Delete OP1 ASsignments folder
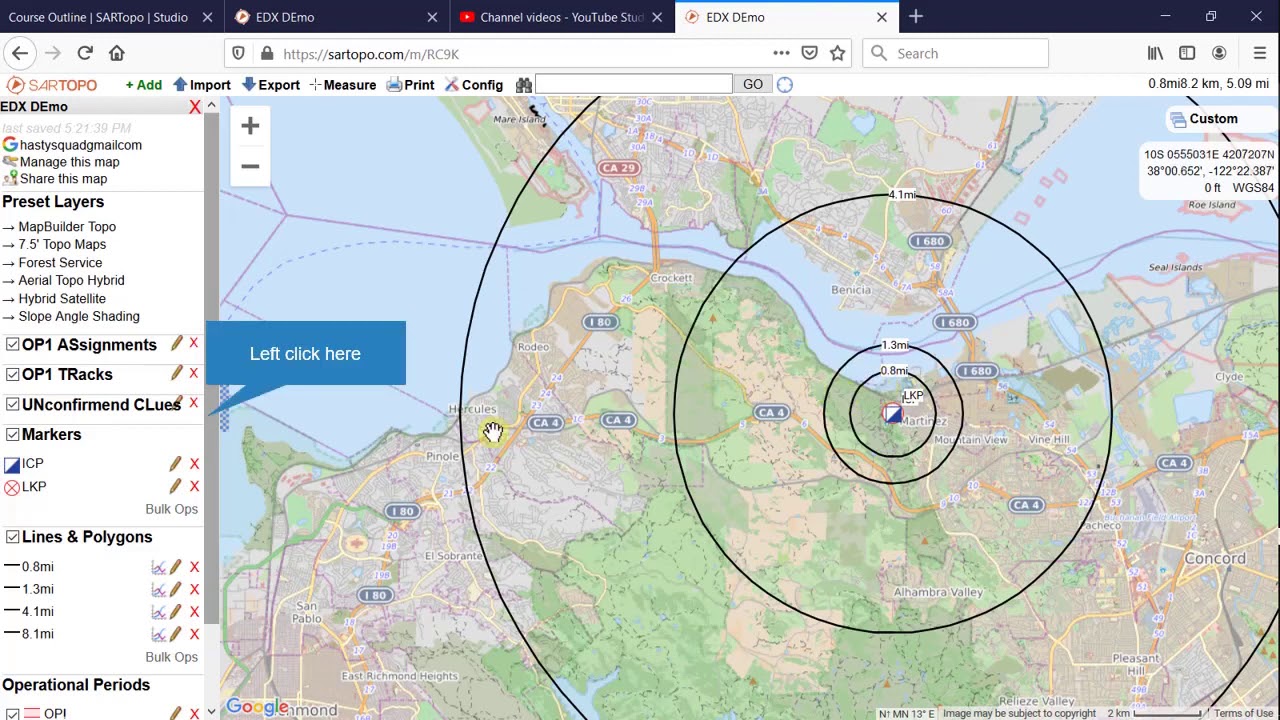 194,343
